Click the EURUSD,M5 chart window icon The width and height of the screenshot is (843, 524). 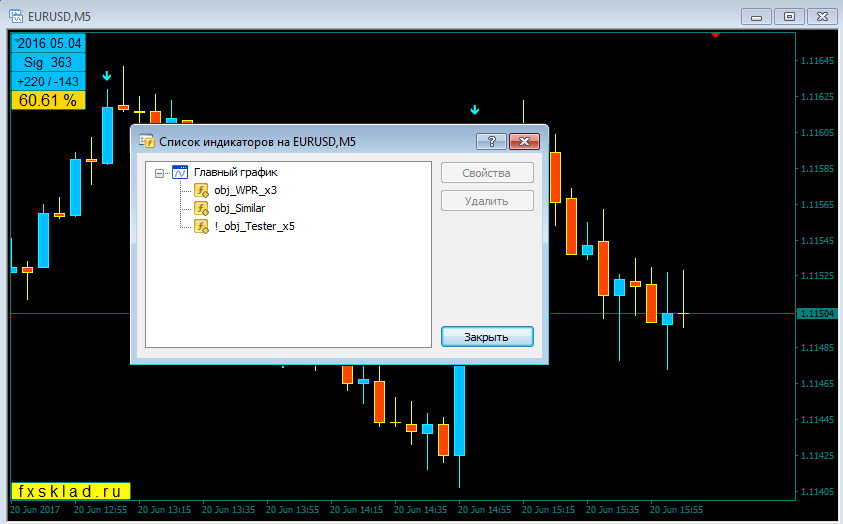16,16
